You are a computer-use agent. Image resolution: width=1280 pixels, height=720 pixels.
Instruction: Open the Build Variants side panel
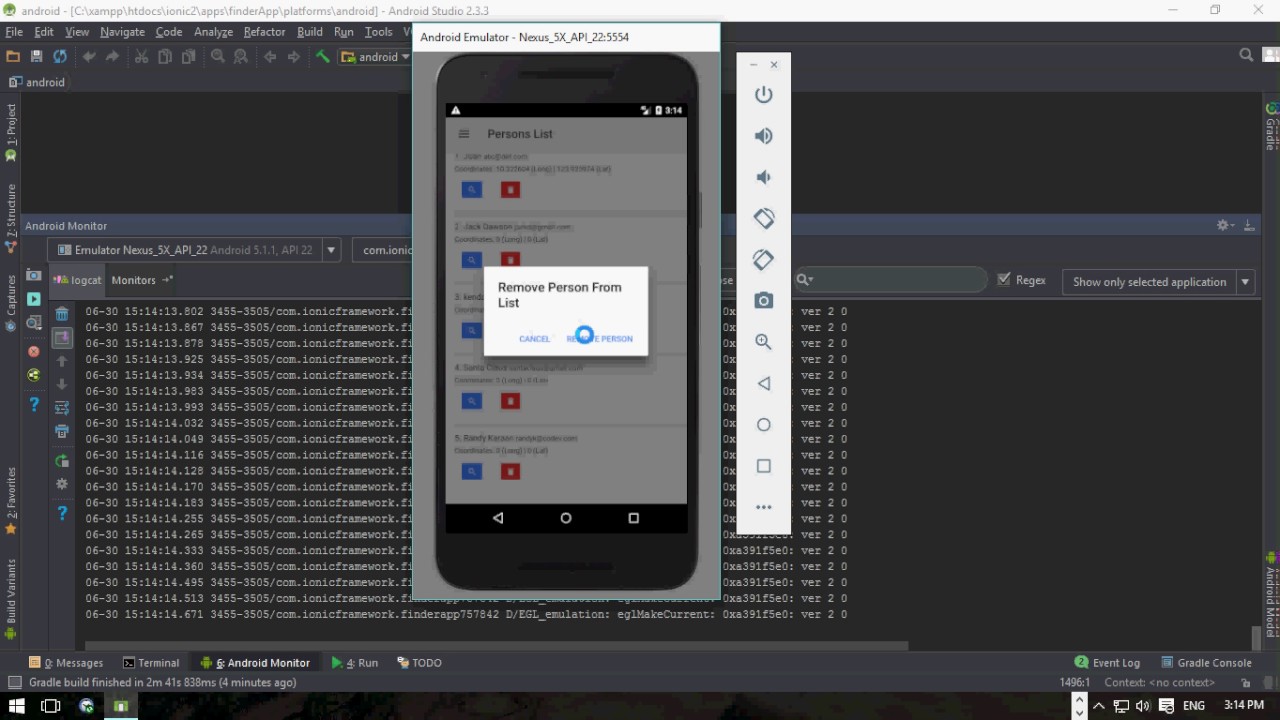coord(11,598)
